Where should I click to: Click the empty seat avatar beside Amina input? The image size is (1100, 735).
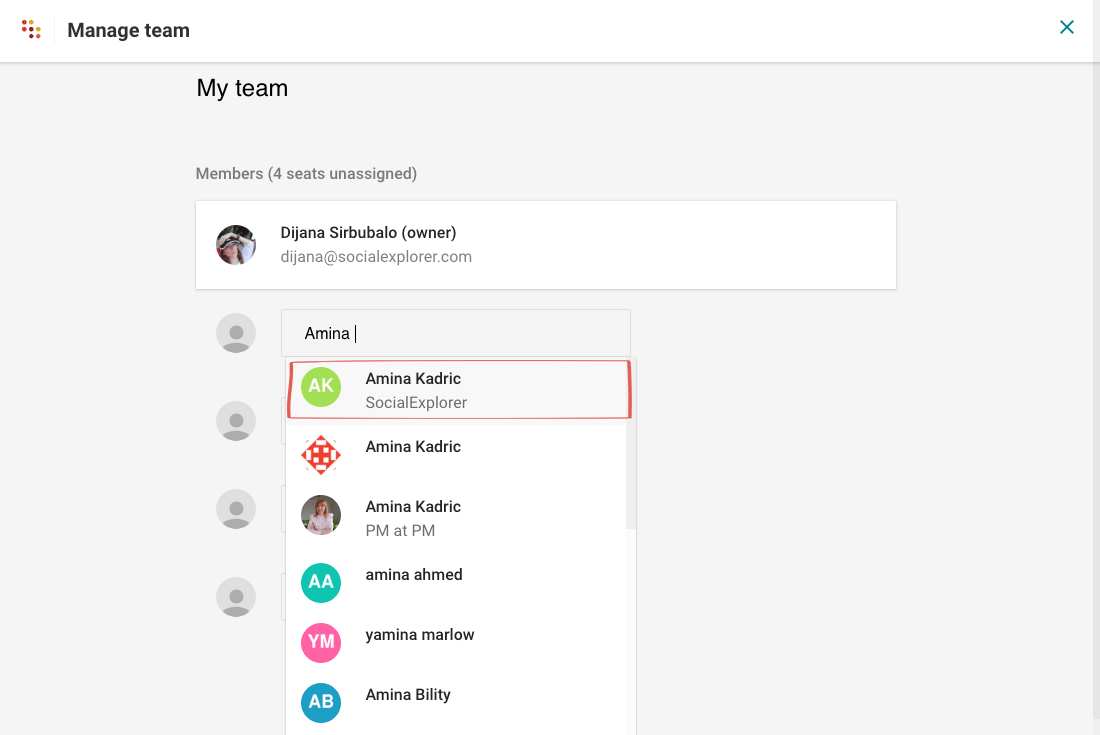pos(236,333)
